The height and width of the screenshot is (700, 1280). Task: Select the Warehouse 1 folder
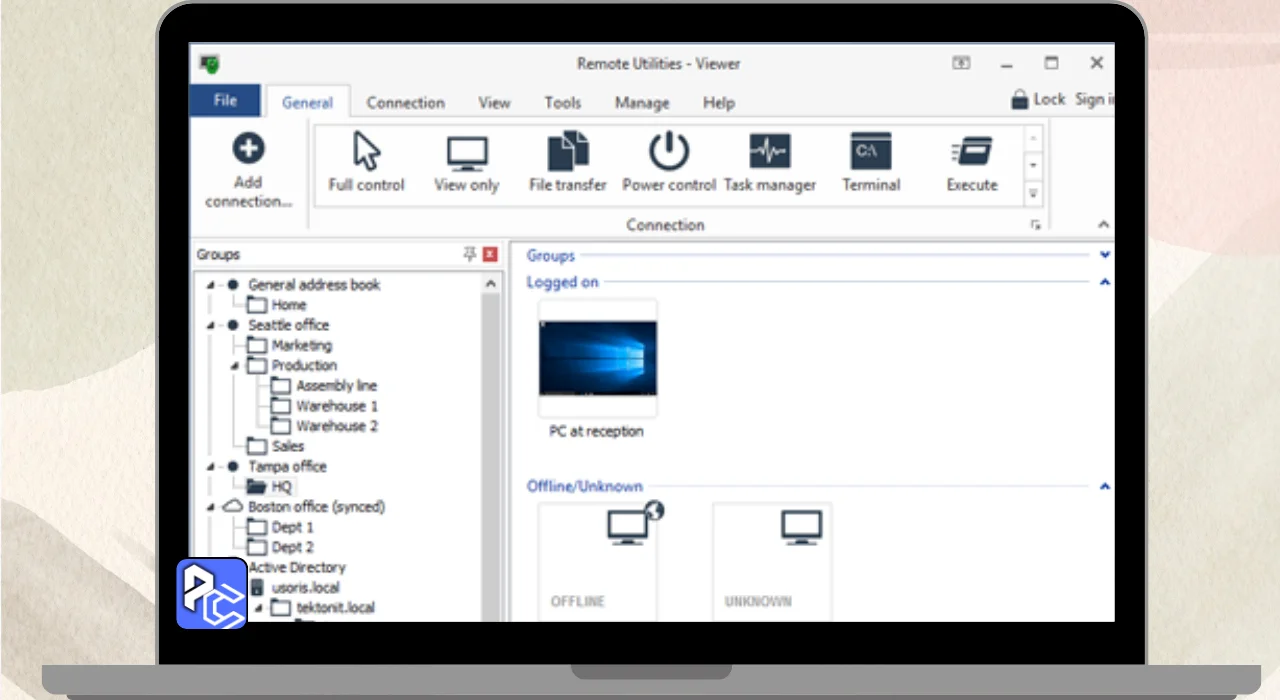[336, 406]
